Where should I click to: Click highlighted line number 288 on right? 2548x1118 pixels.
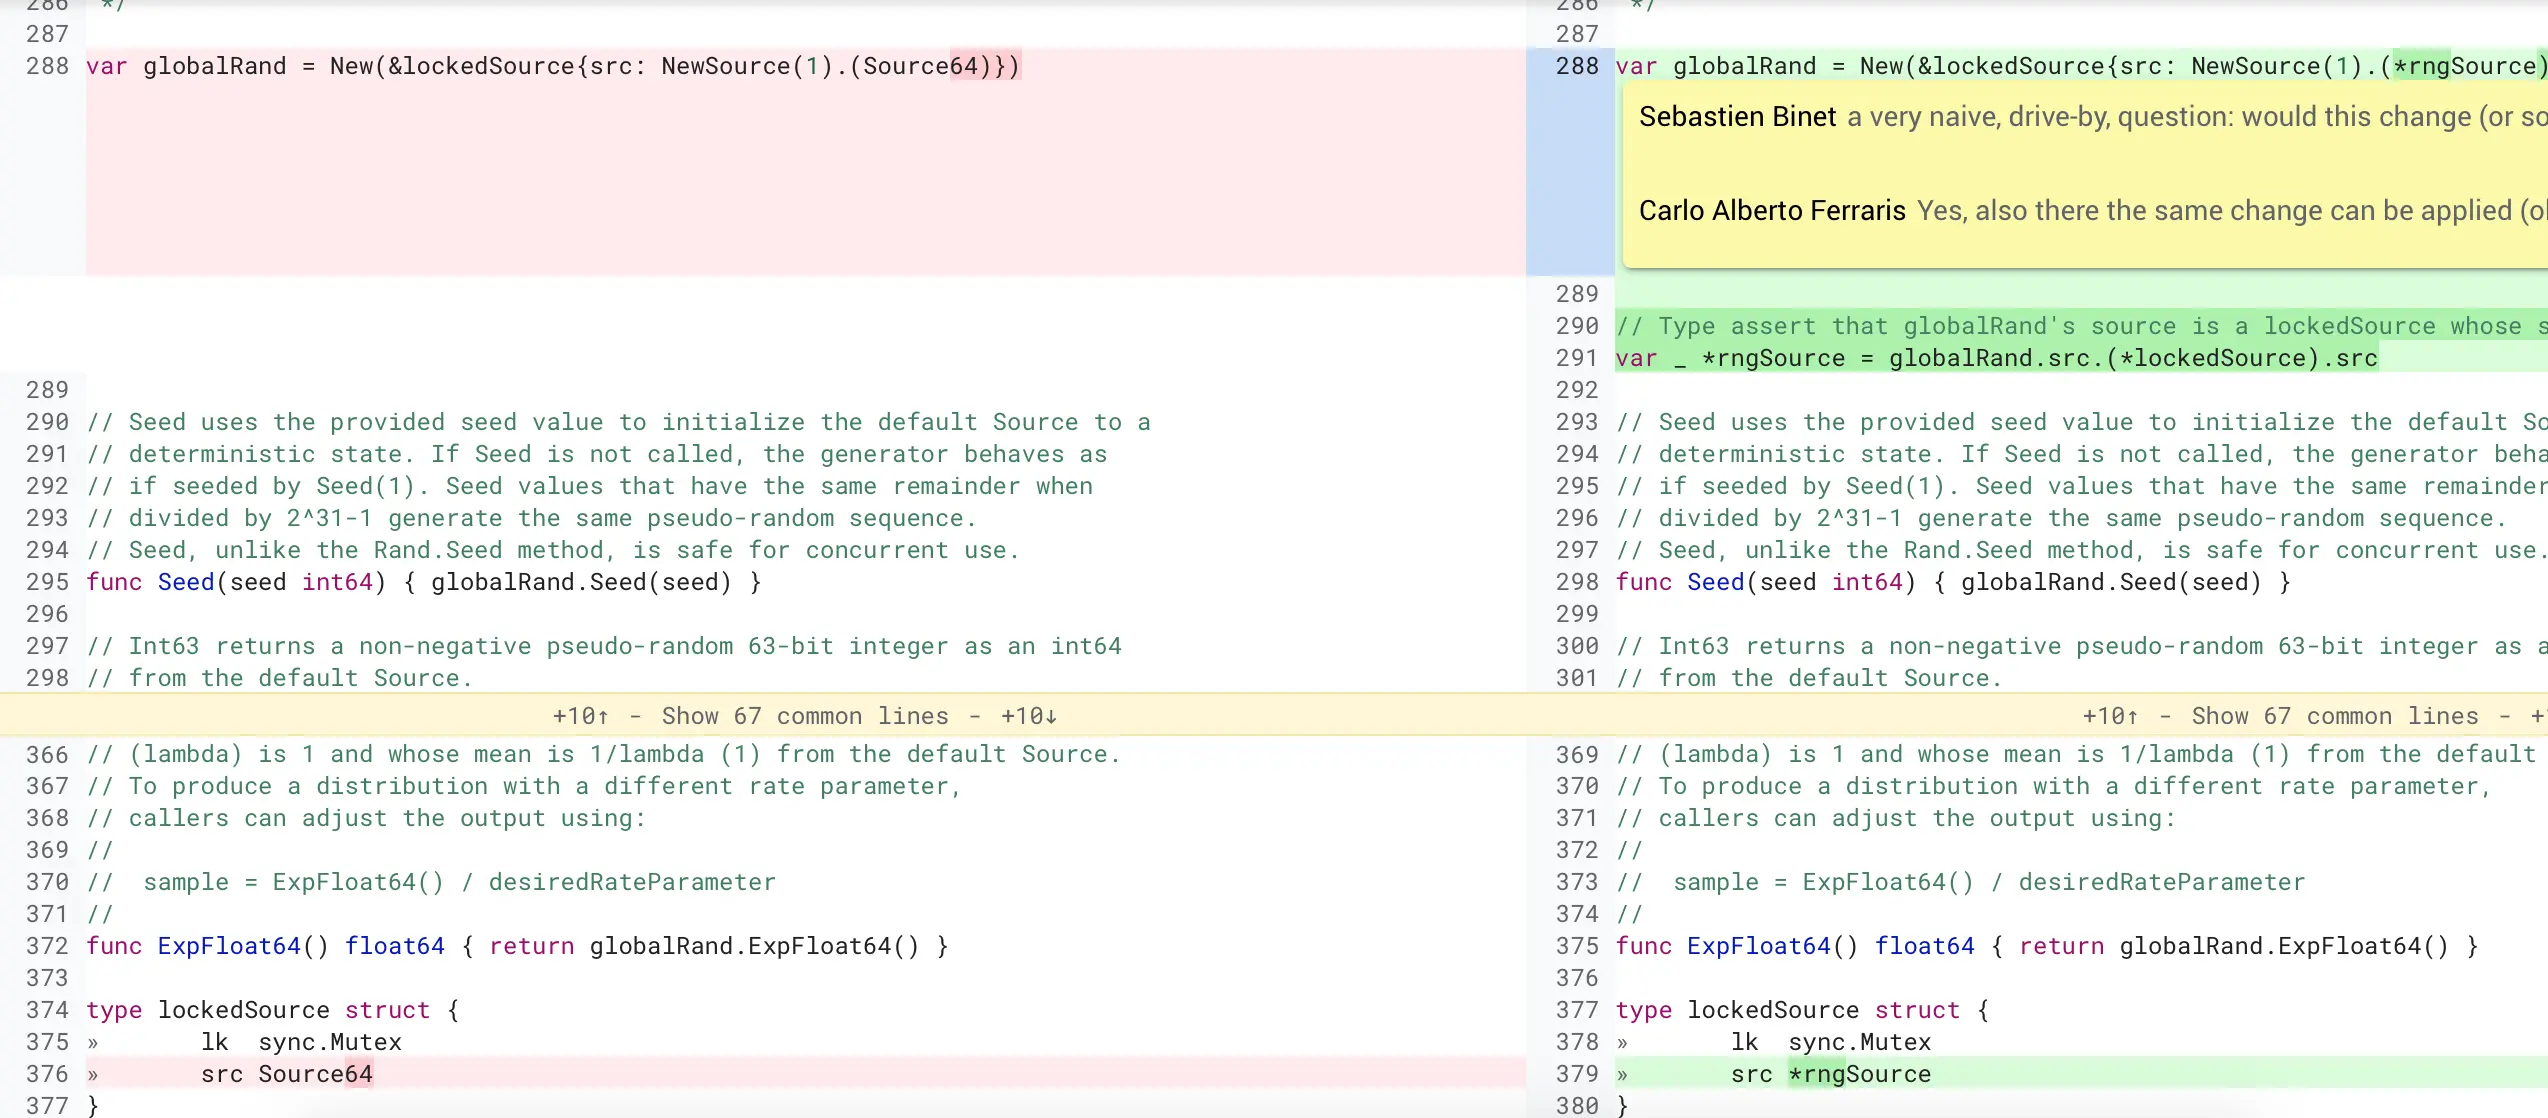click(x=1577, y=66)
